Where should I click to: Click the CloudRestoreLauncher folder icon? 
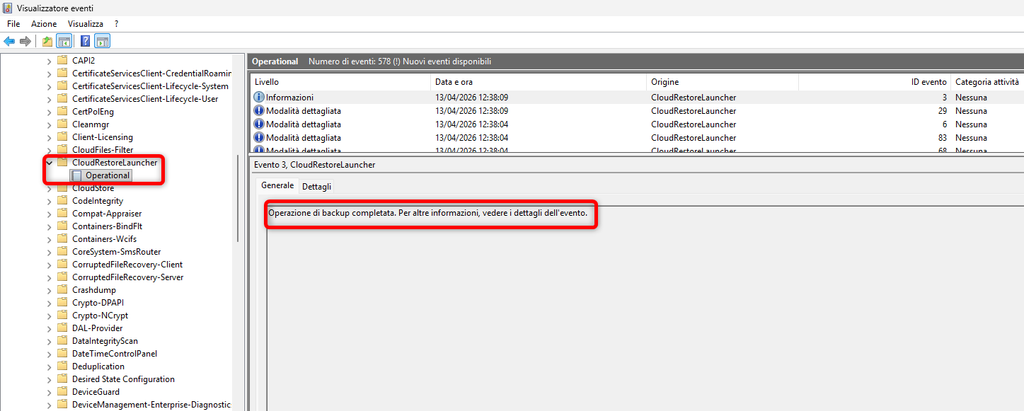point(62,162)
